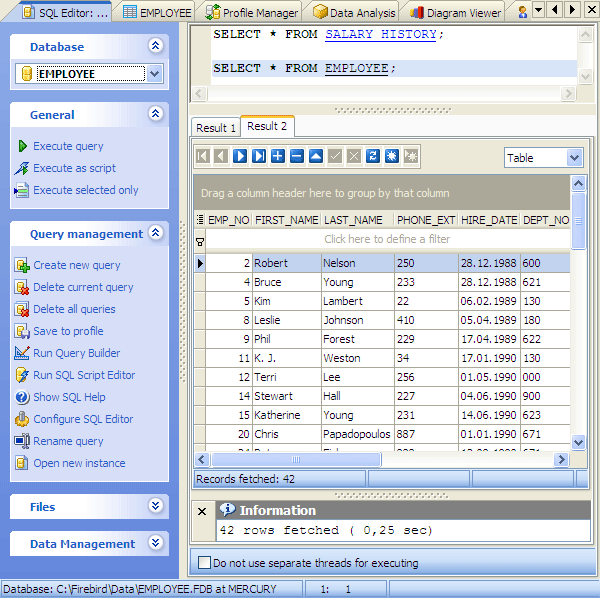Click the Show SQL Help link
The height and width of the screenshot is (598, 600).
[x=69, y=397]
